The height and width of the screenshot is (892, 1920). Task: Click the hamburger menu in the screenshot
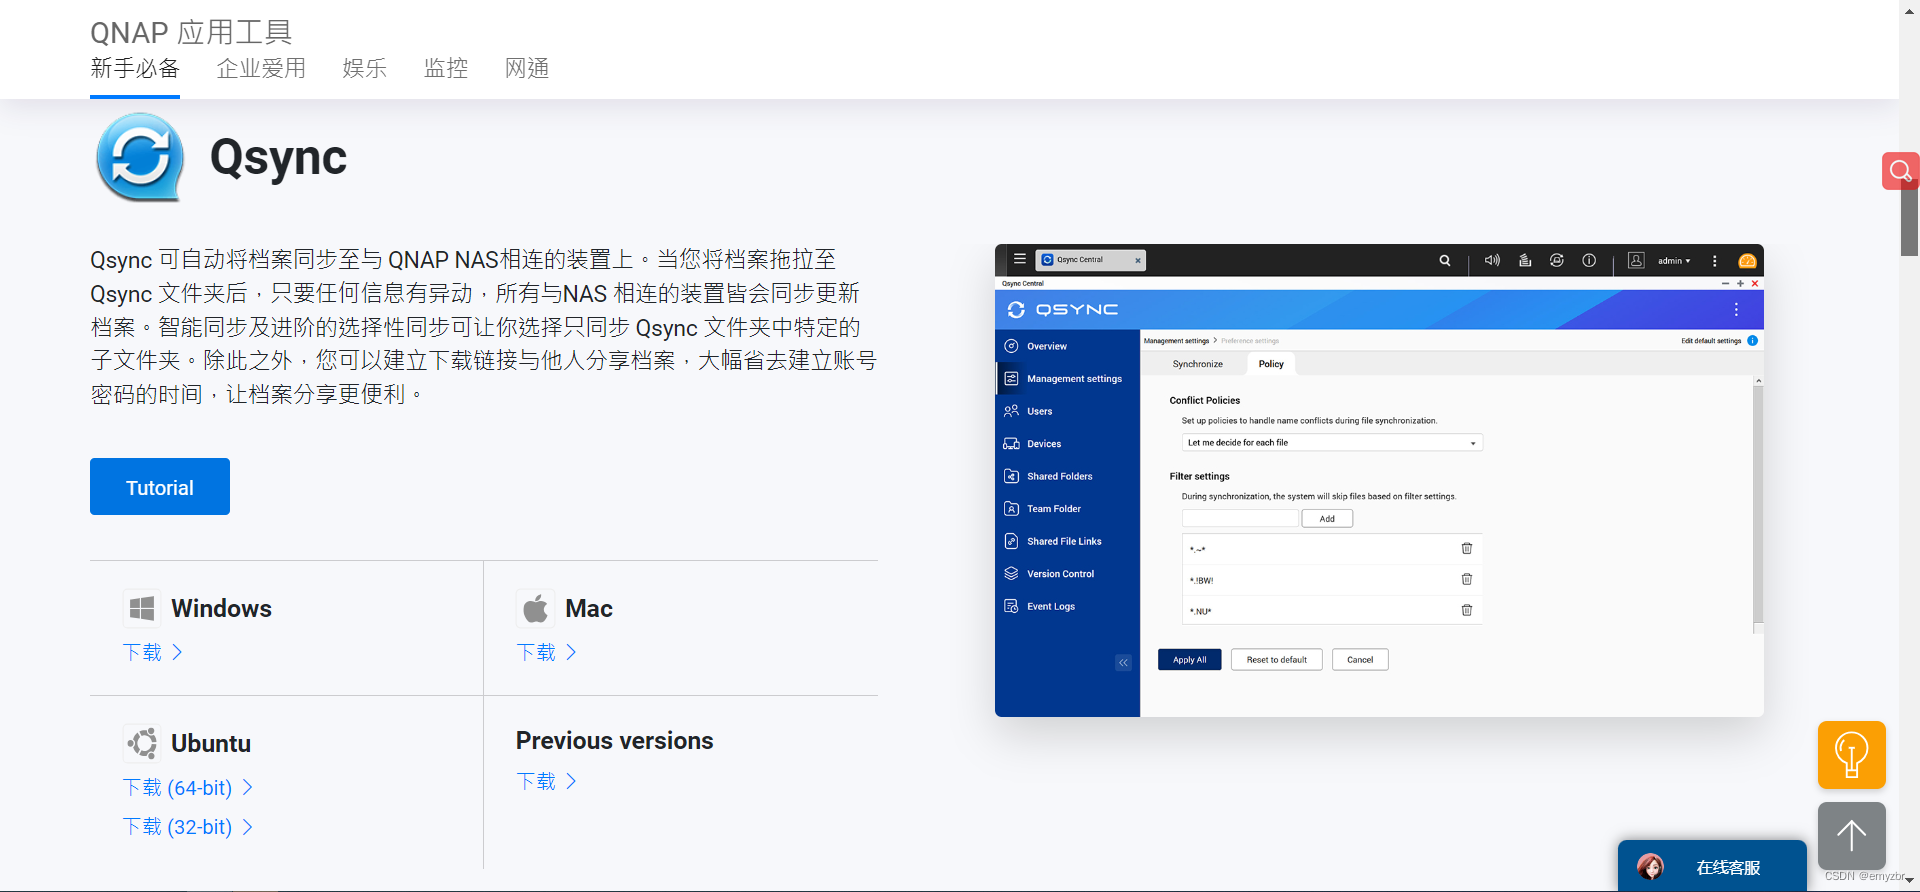click(x=1019, y=259)
